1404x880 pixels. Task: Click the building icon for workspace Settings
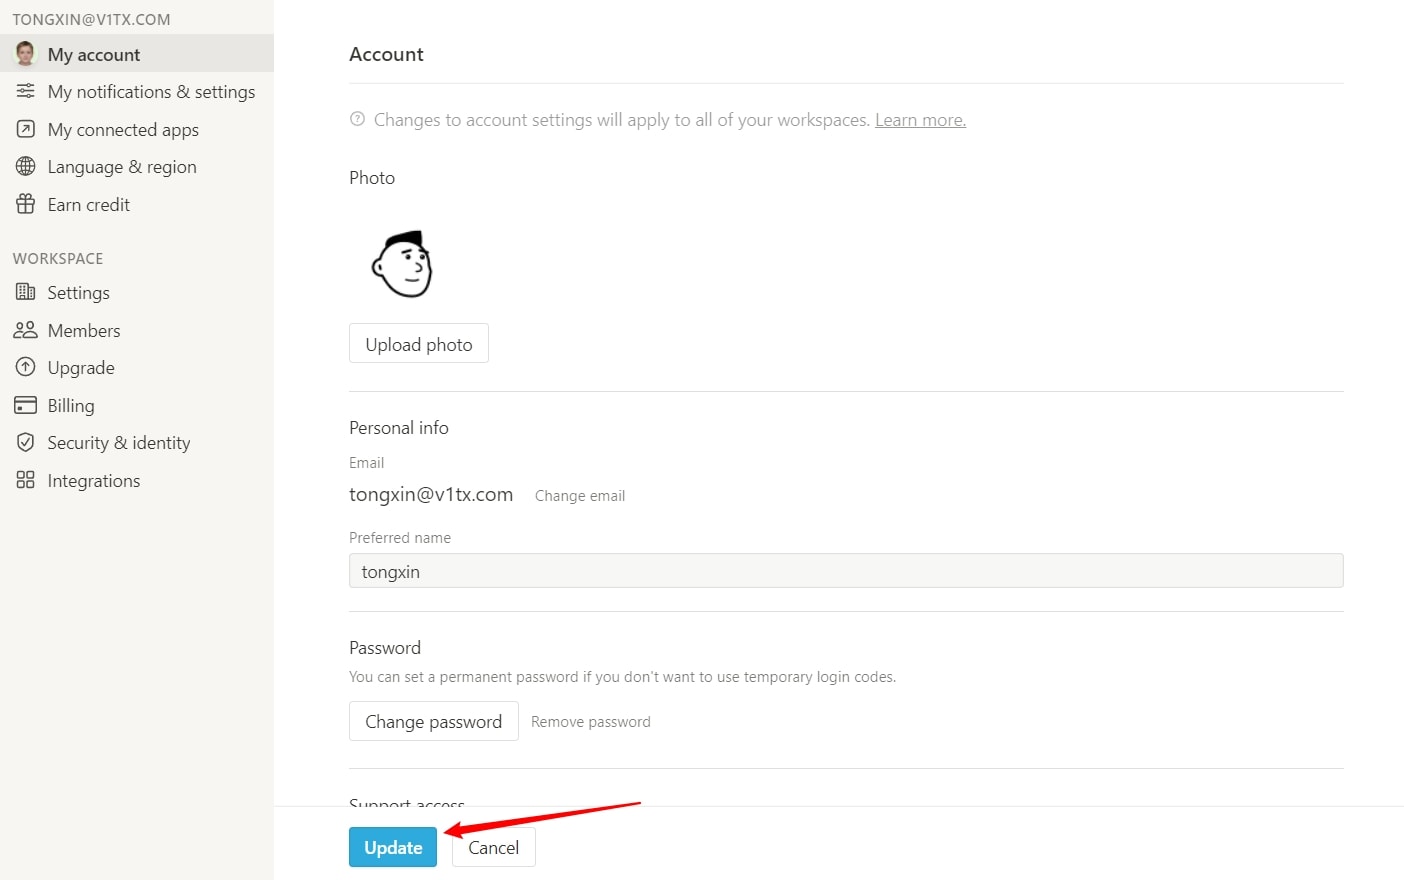25,292
